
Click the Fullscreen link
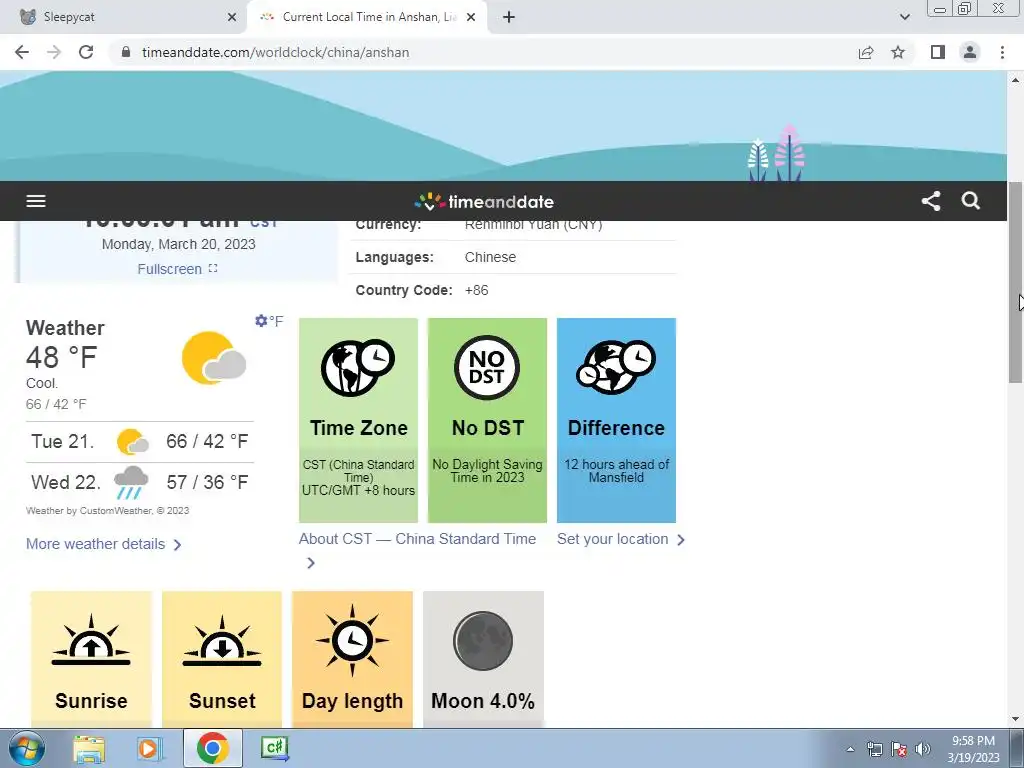177,269
